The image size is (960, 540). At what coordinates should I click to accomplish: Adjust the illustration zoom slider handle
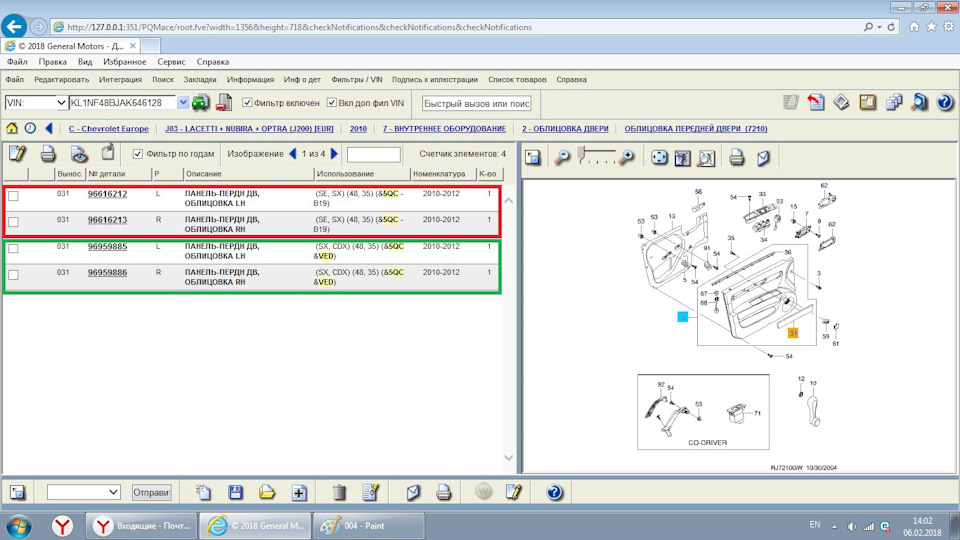(581, 155)
